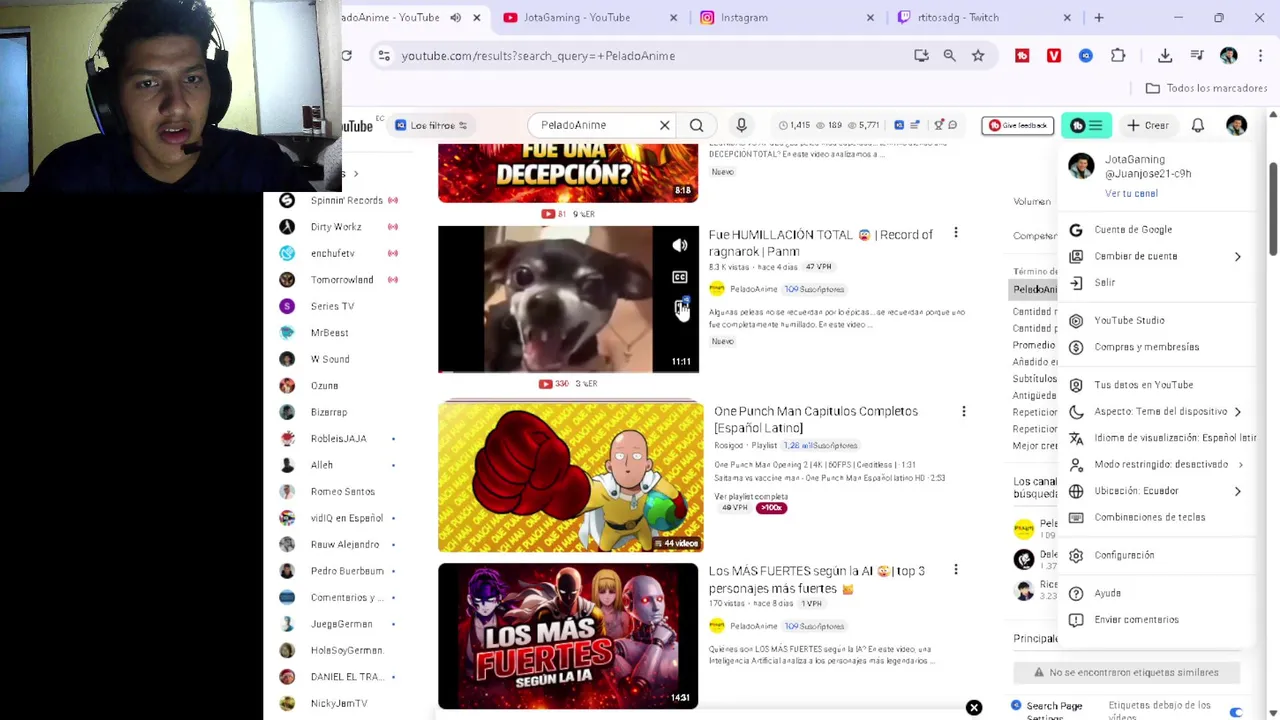Image resolution: width=1280 pixels, height=720 pixels.
Task: Click the Give feedback button
Action: (x=1017, y=125)
